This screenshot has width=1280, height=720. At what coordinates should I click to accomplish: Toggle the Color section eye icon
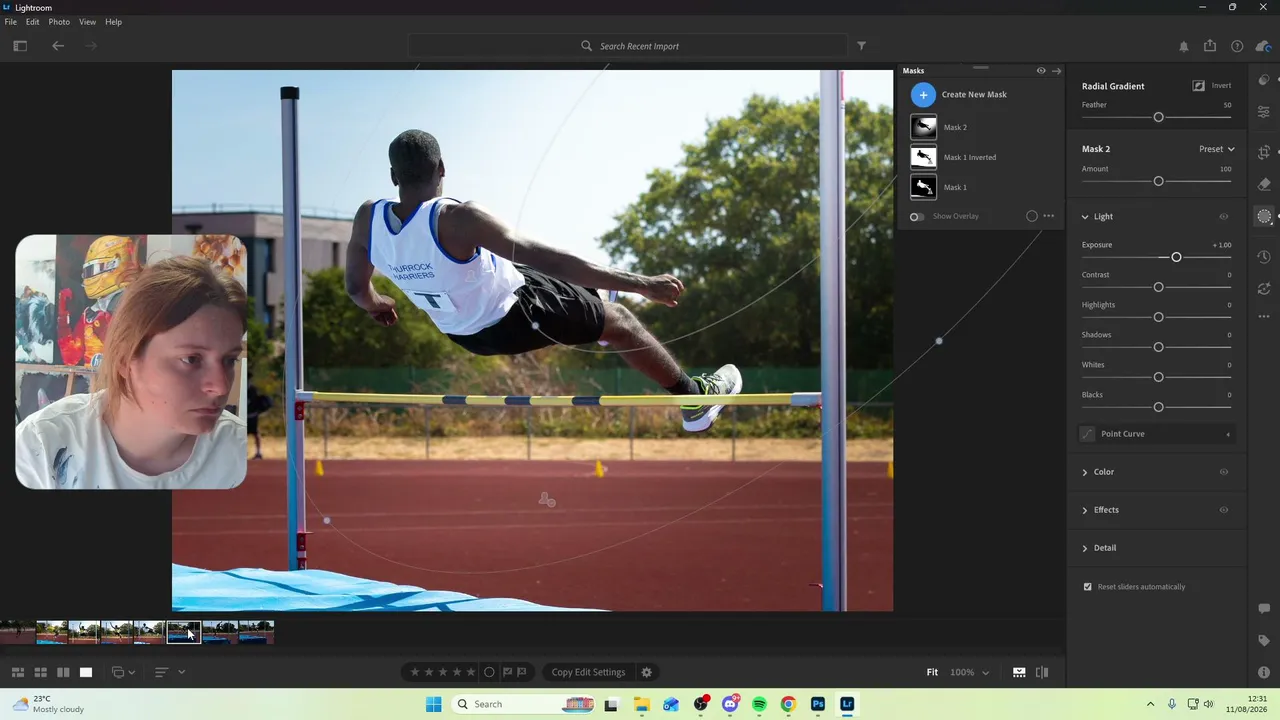pyautogui.click(x=1223, y=472)
